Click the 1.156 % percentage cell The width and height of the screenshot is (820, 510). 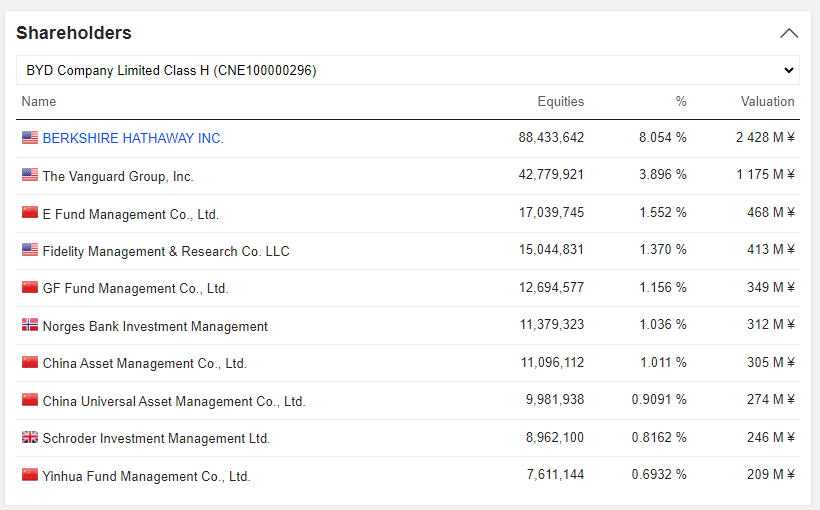pos(663,287)
